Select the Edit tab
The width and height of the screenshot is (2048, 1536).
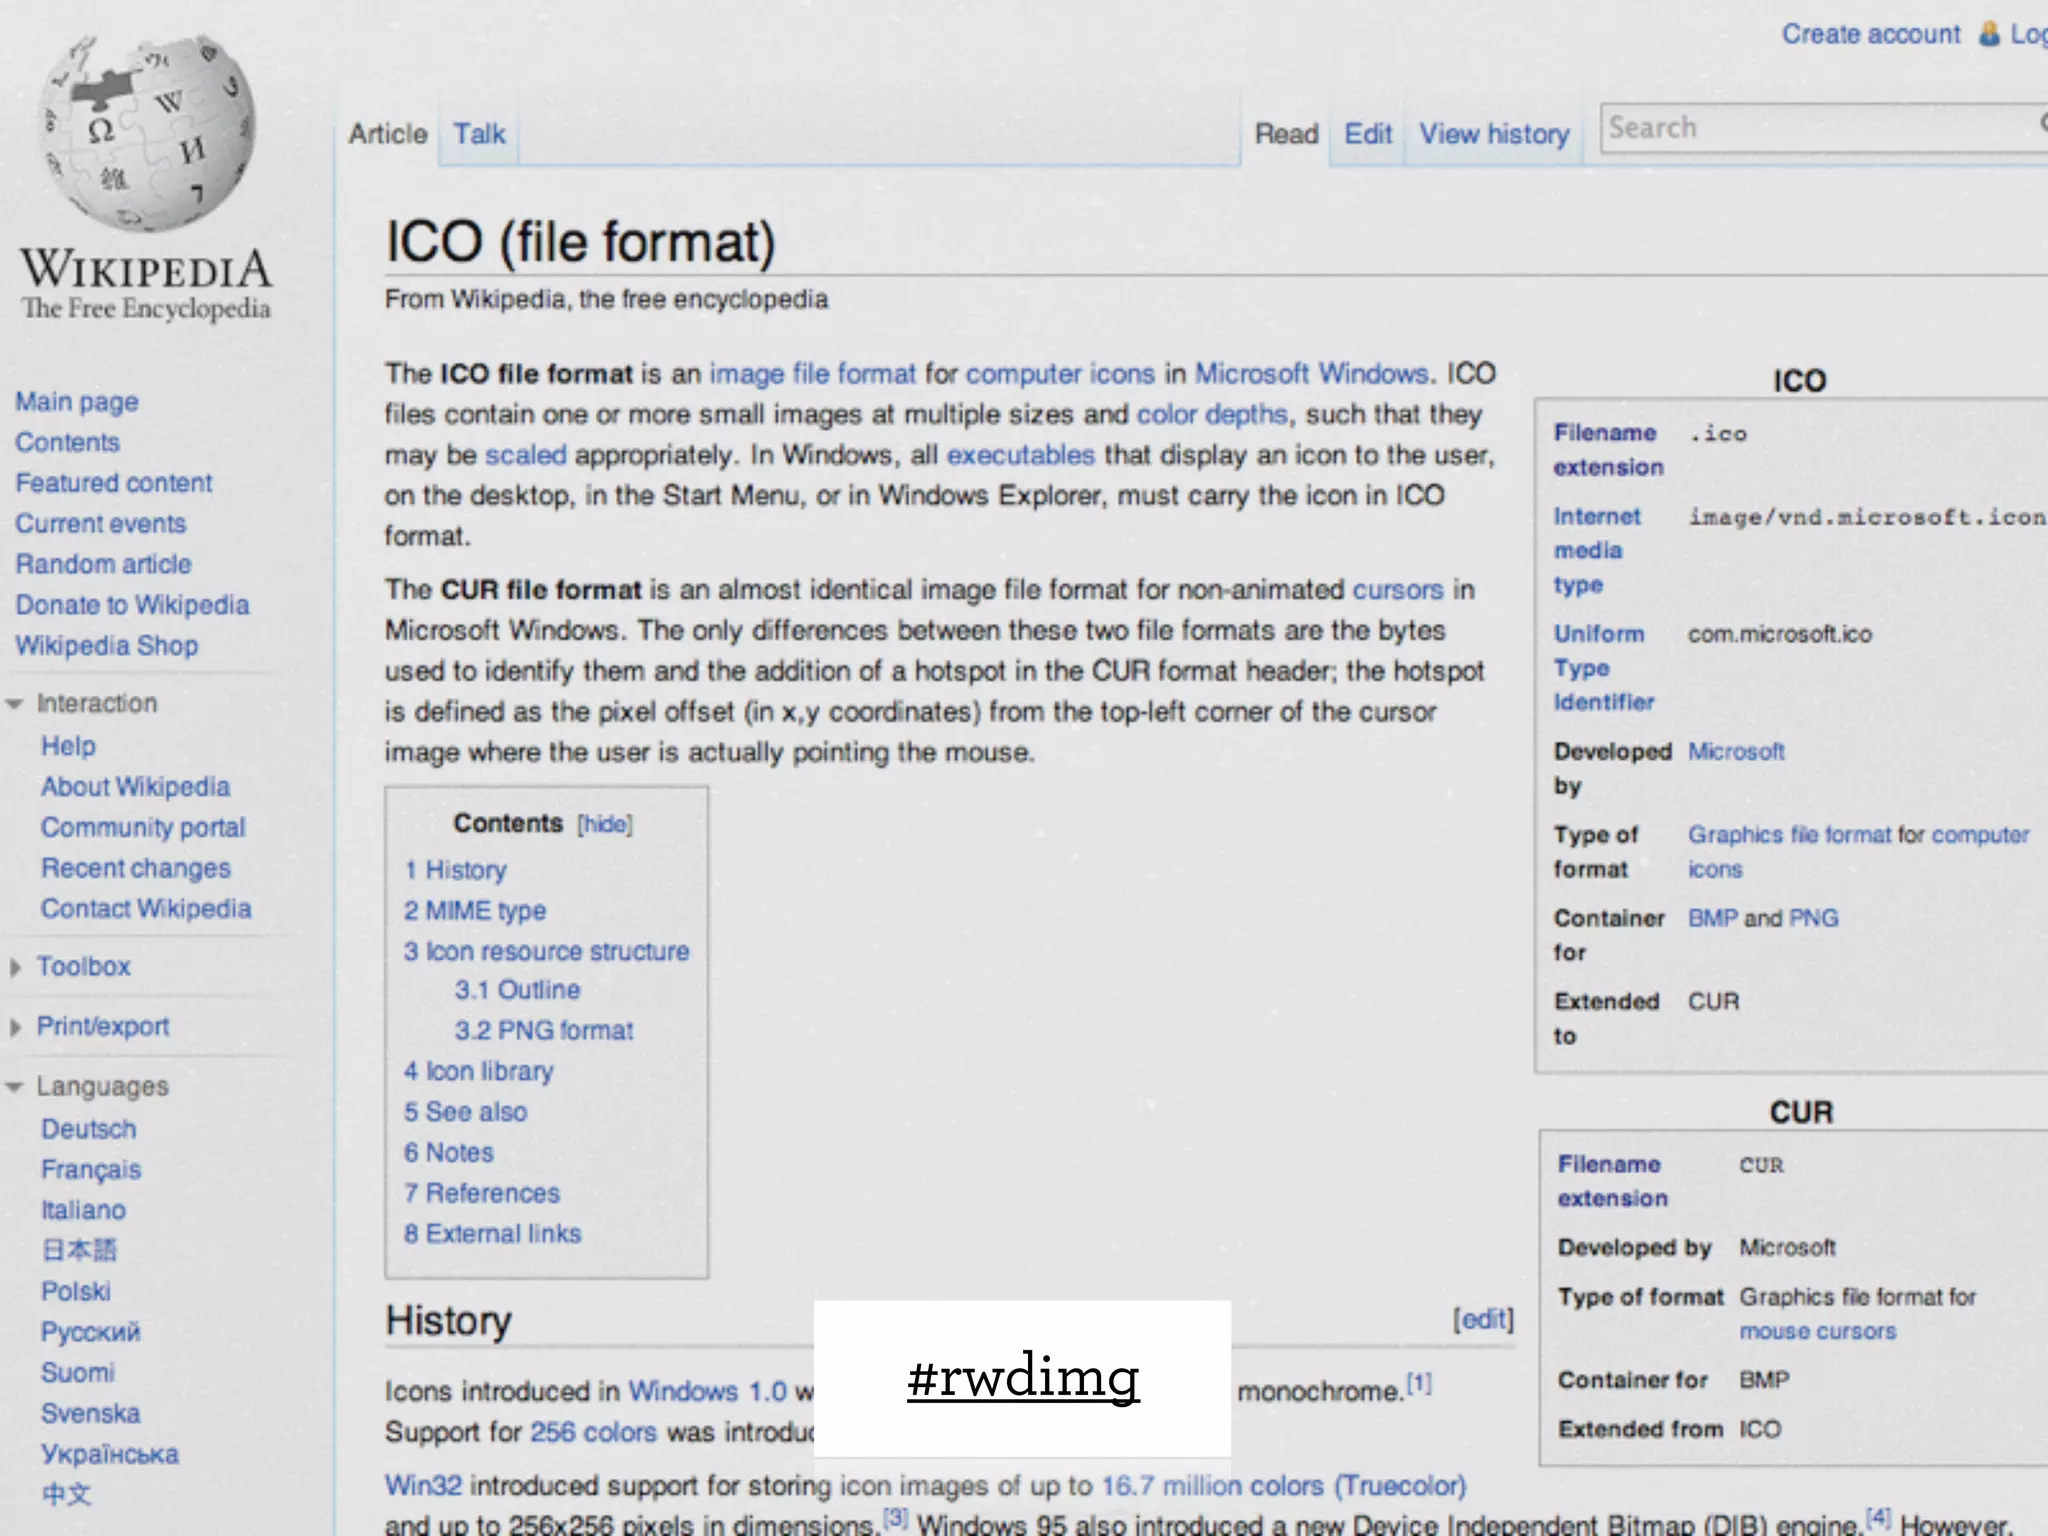click(x=1367, y=134)
